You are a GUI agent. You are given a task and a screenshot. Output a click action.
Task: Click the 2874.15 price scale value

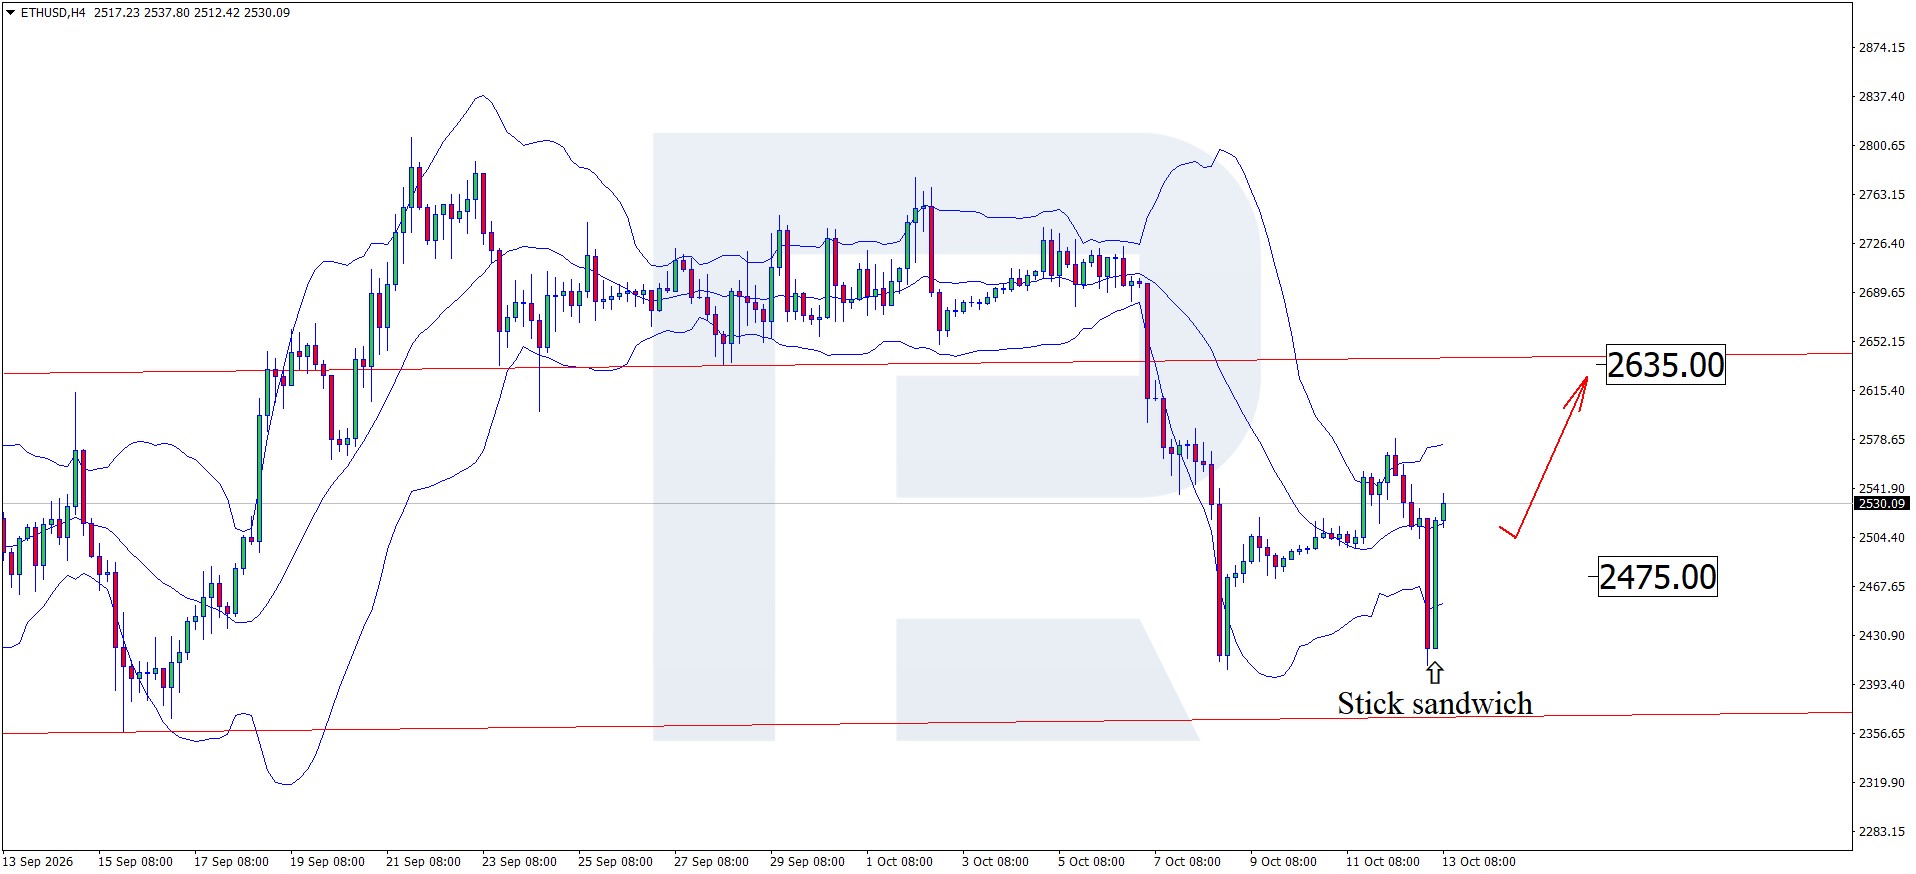[1881, 48]
